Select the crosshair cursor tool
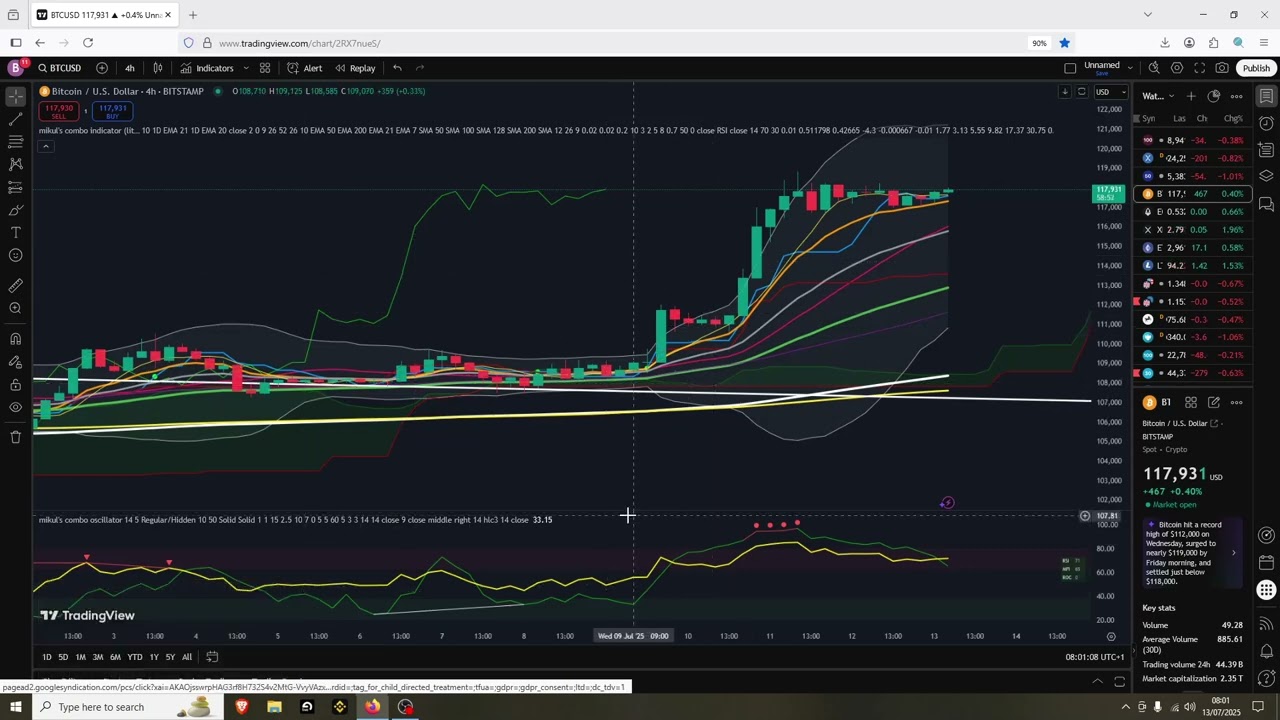Image resolution: width=1280 pixels, height=720 pixels. 15,96
